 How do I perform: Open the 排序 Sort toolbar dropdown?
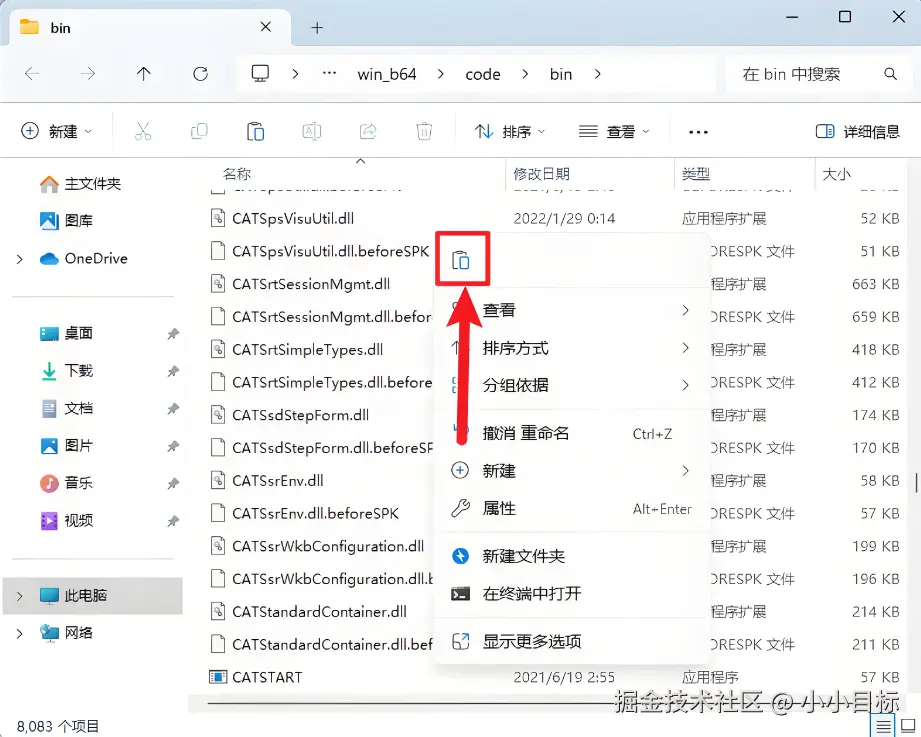click(x=509, y=132)
